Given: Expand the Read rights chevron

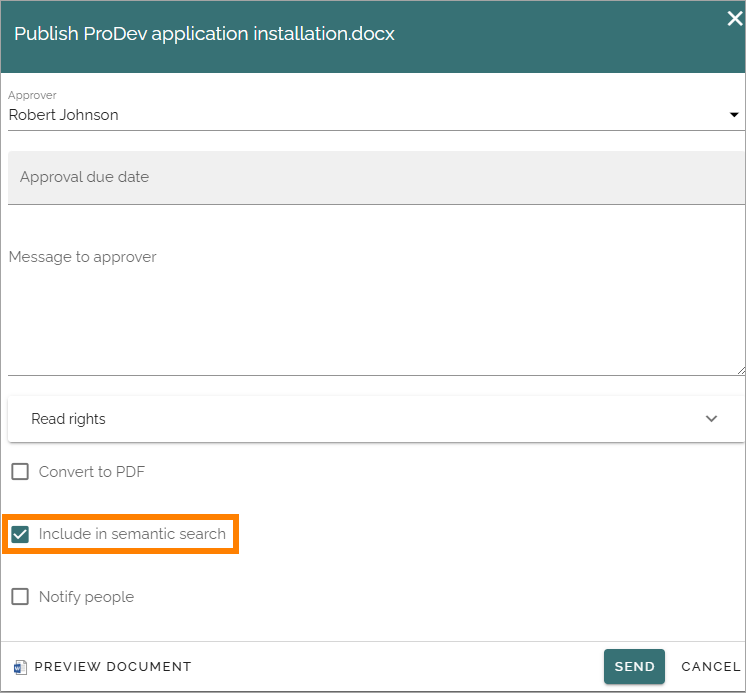Looking at the screenshot, I should click(x=711, y=419).
